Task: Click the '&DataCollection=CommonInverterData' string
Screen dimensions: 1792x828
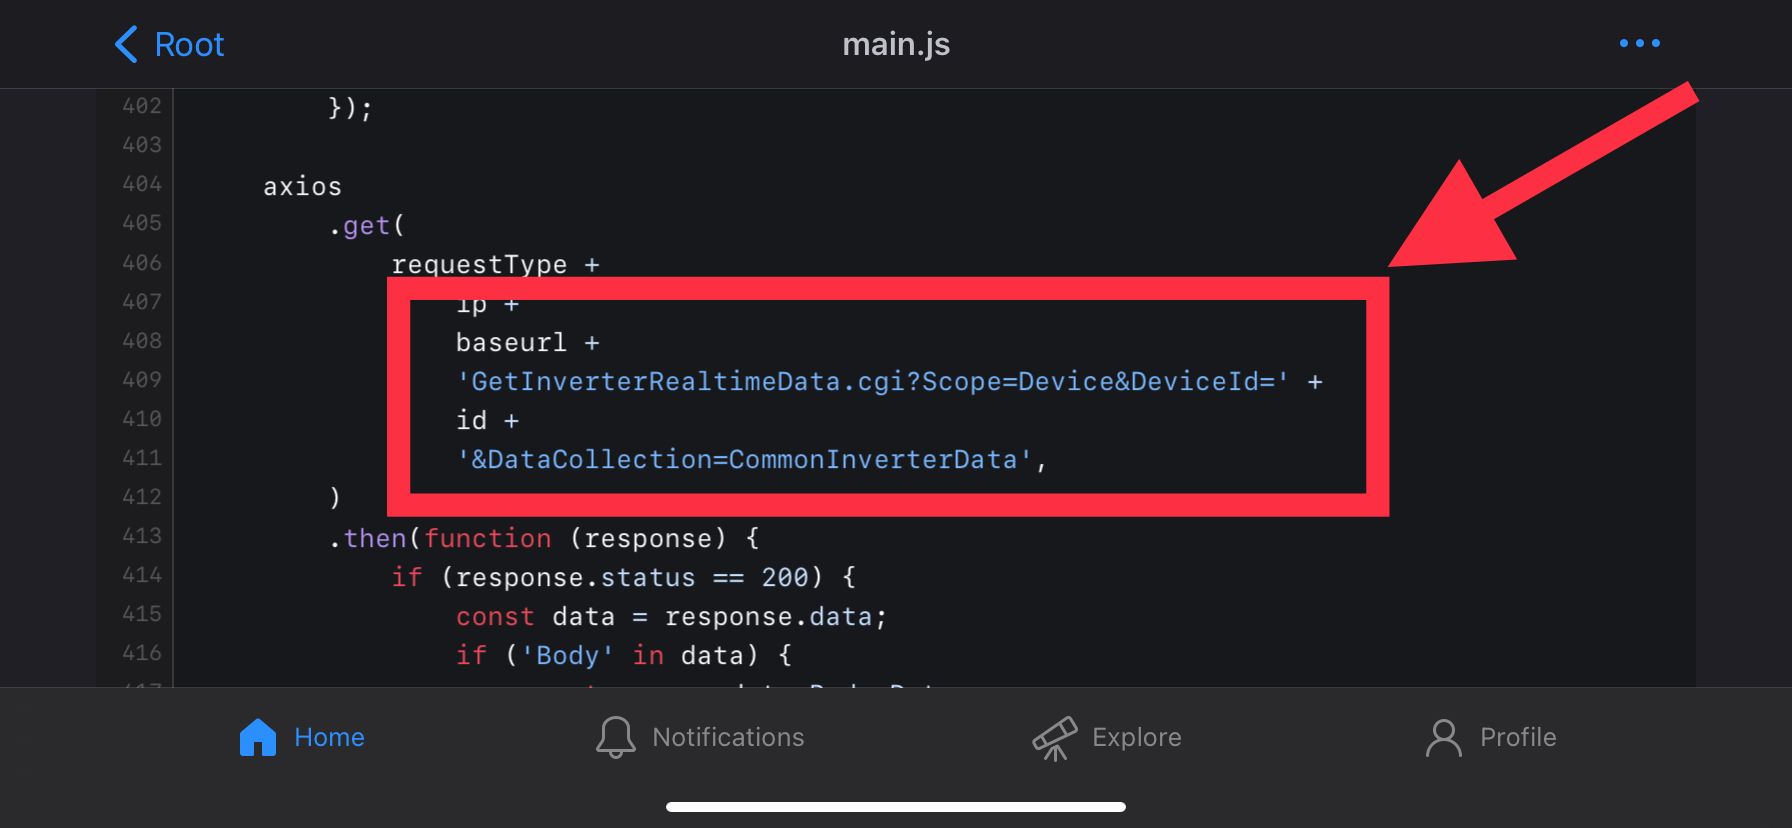Action: click(x=744, y=460)
